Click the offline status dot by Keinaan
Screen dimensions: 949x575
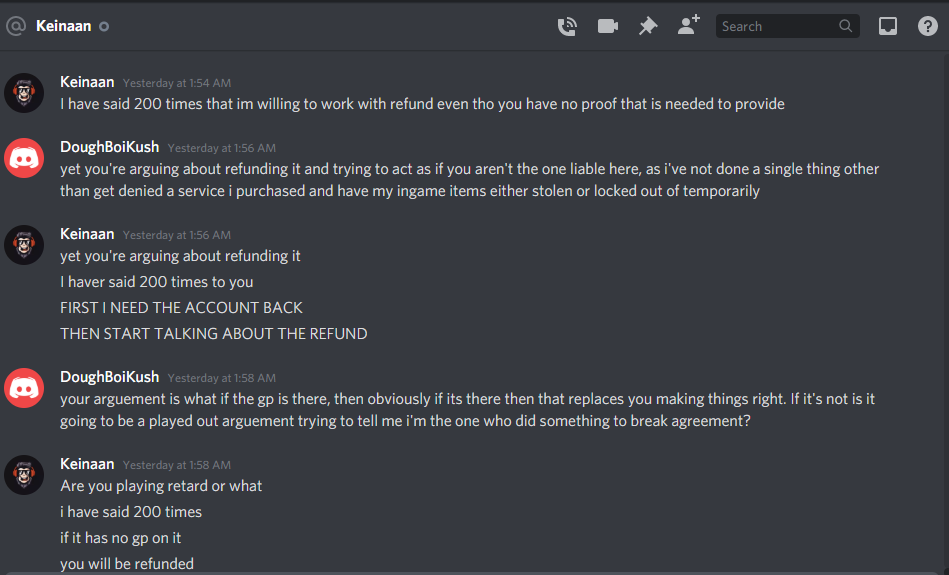click(104, 27)
